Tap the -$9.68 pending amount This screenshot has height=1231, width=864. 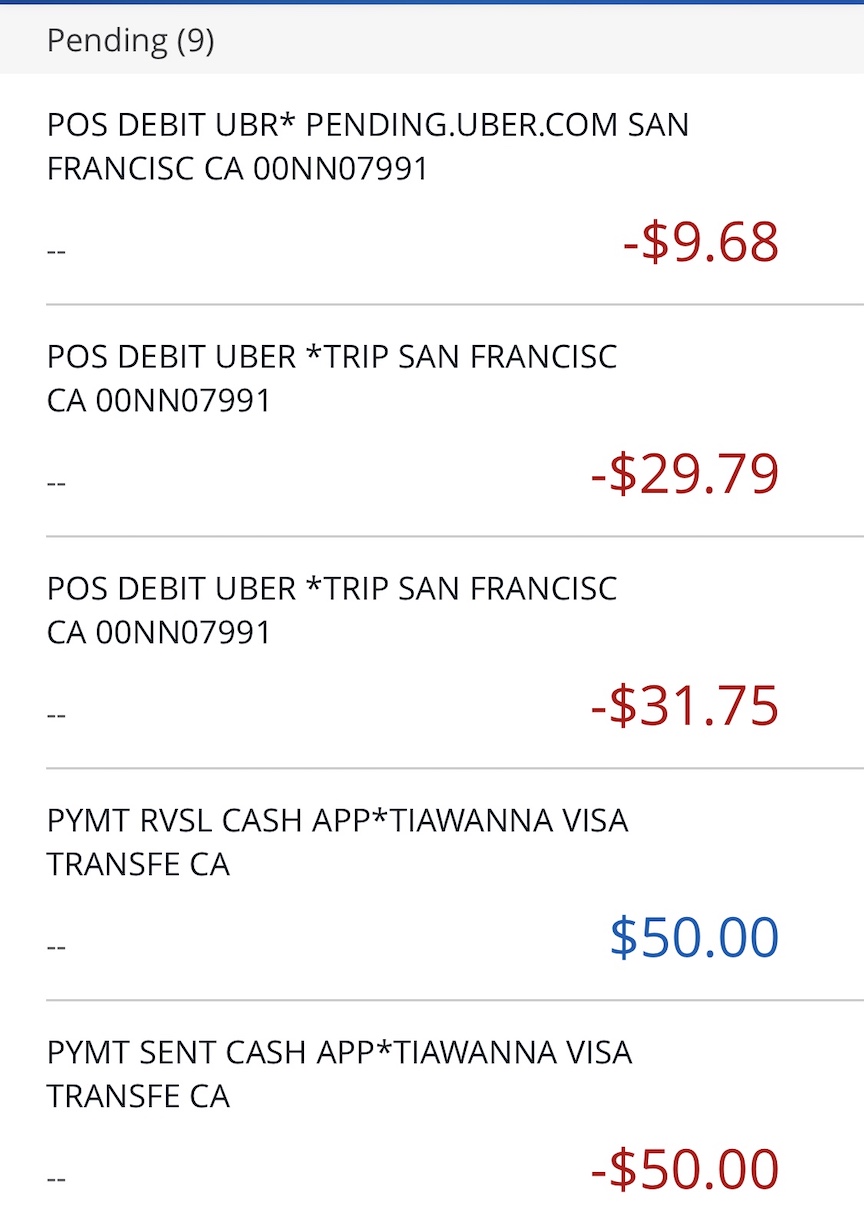coord(700,243)
